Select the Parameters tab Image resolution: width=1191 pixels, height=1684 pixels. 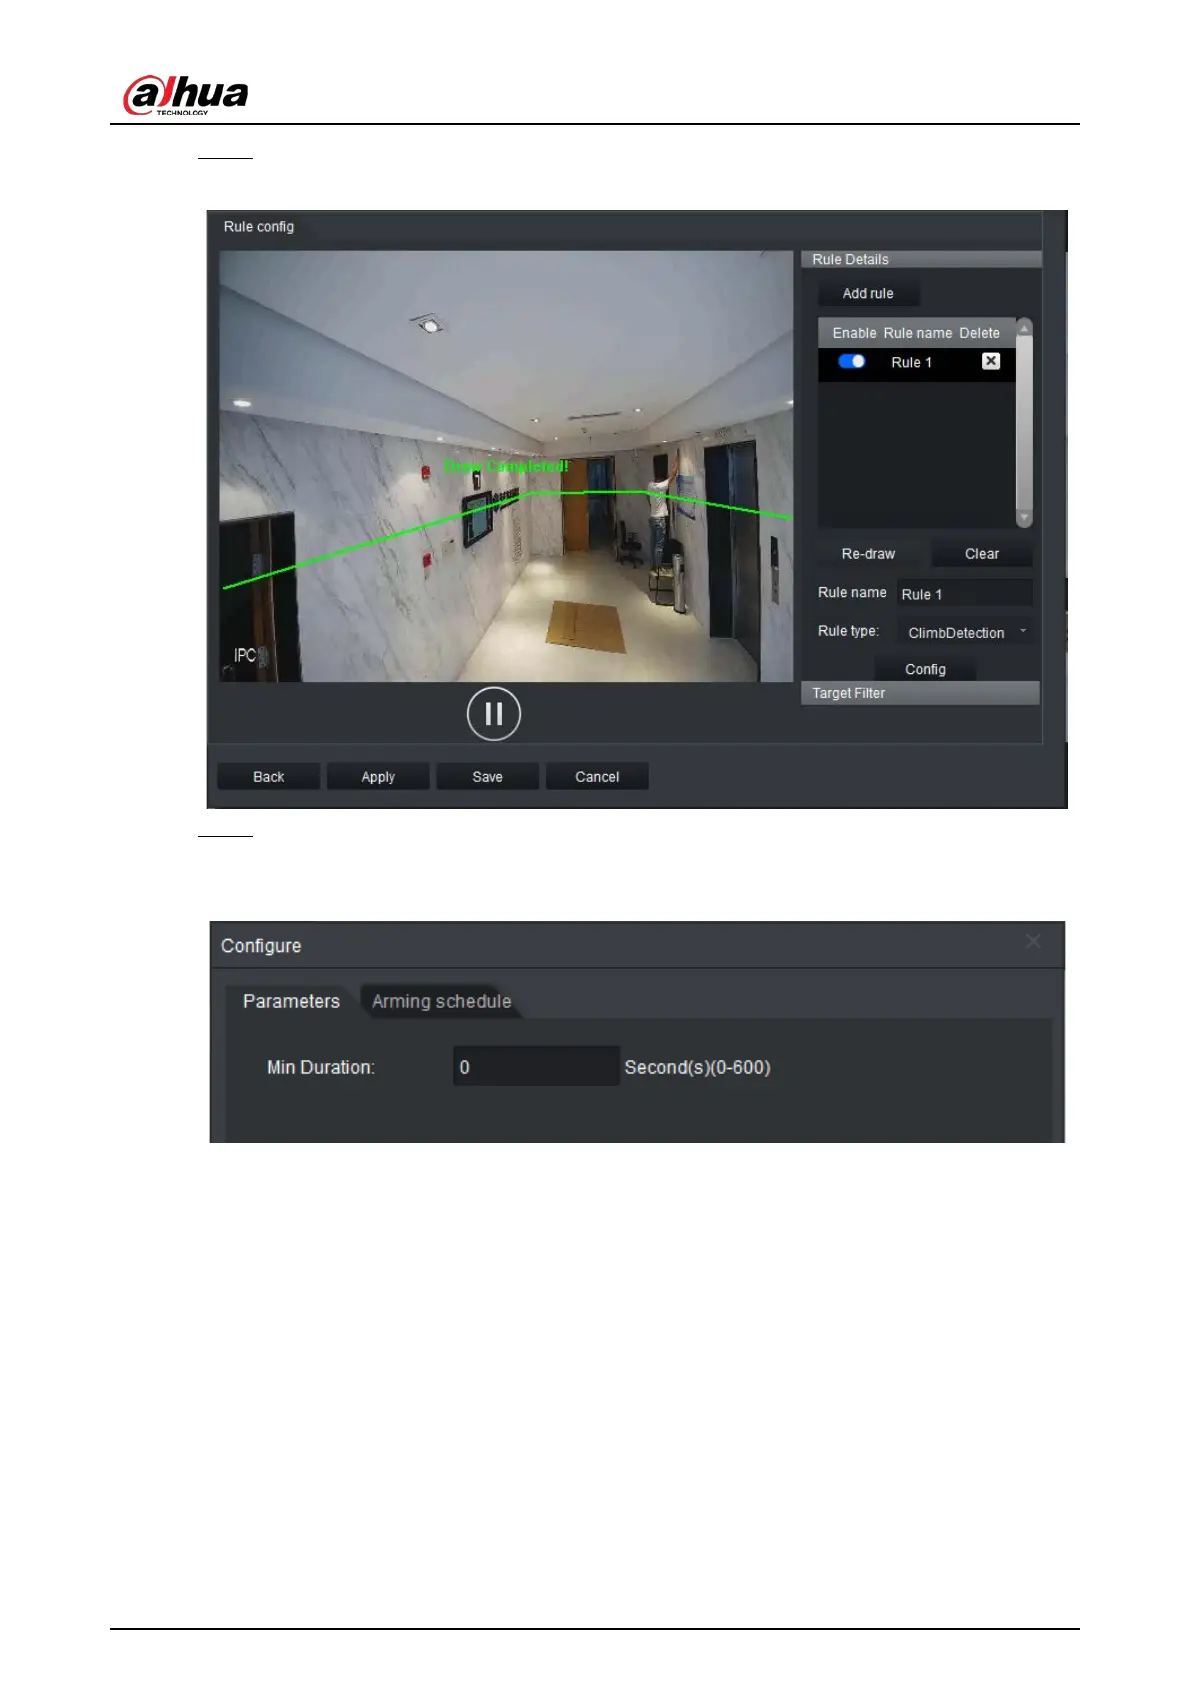[291, 1001]
